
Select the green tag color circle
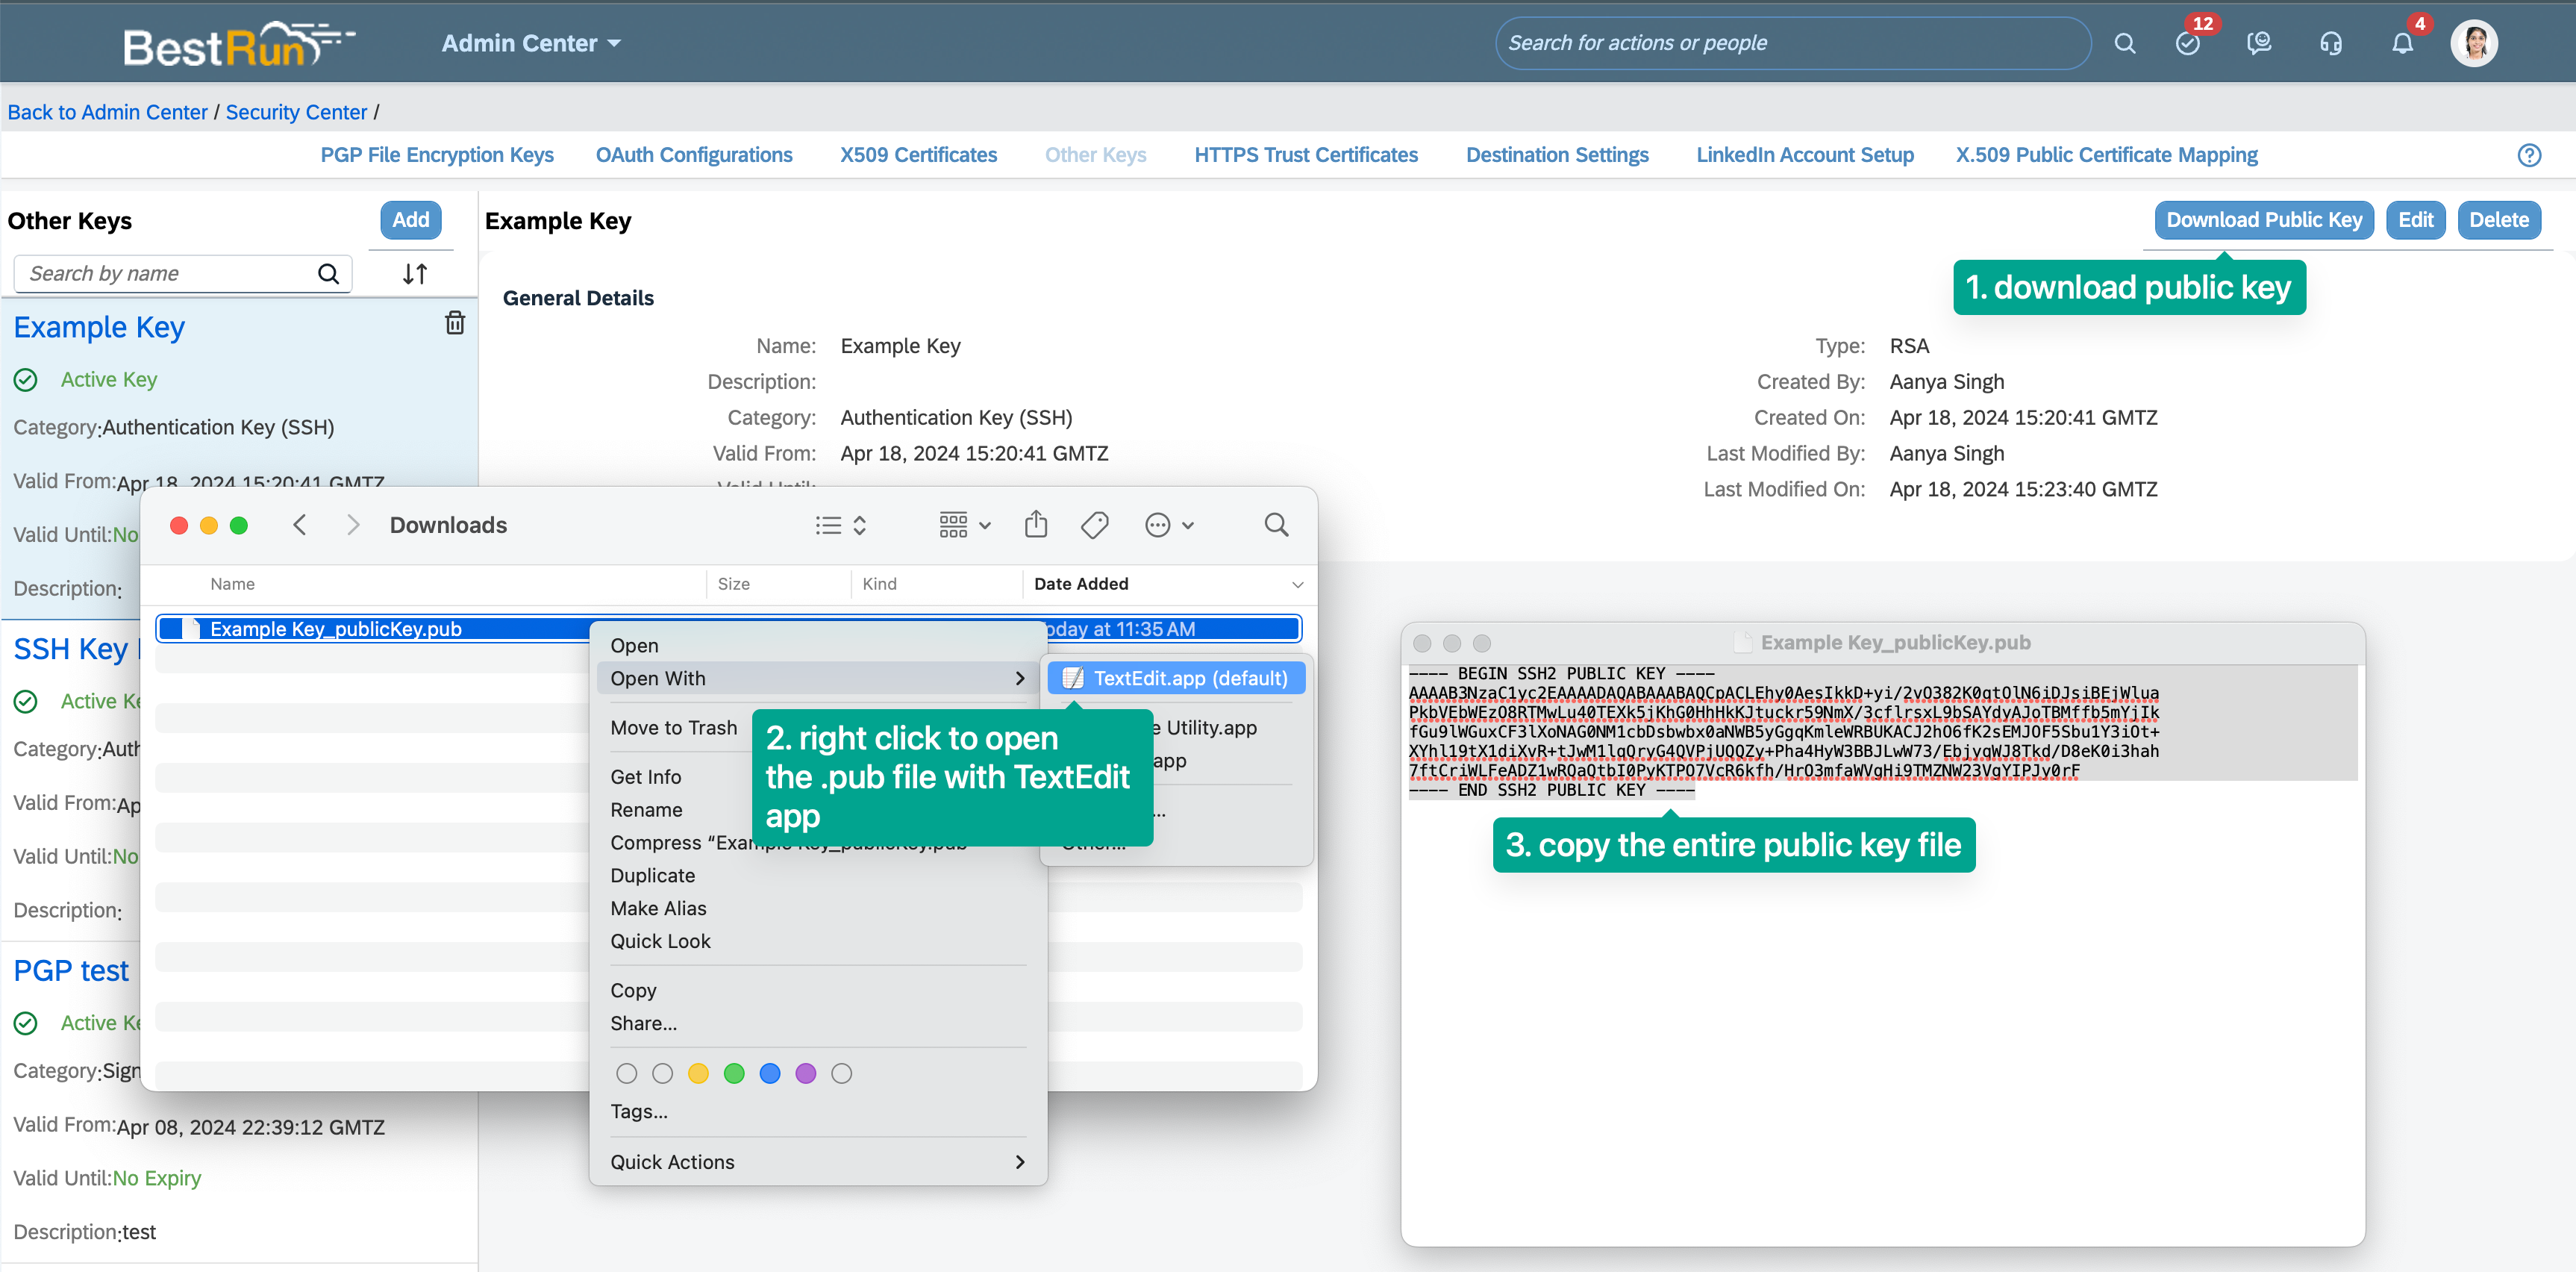coord(734,1073)
